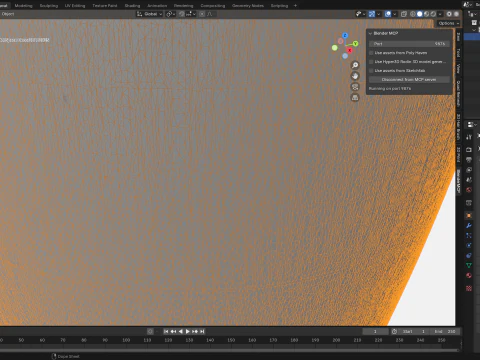Add a new workspace with plus button
The height and width of the screenshot is (360, 480).
pyautogui.click(x=295, y=6)
